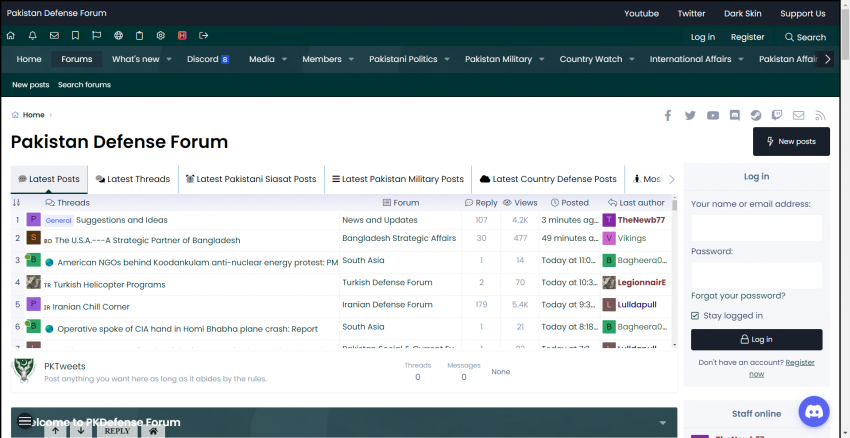Click the dark New posts button
This screenshot has height=438, width=850.
[x=791, y=142]
